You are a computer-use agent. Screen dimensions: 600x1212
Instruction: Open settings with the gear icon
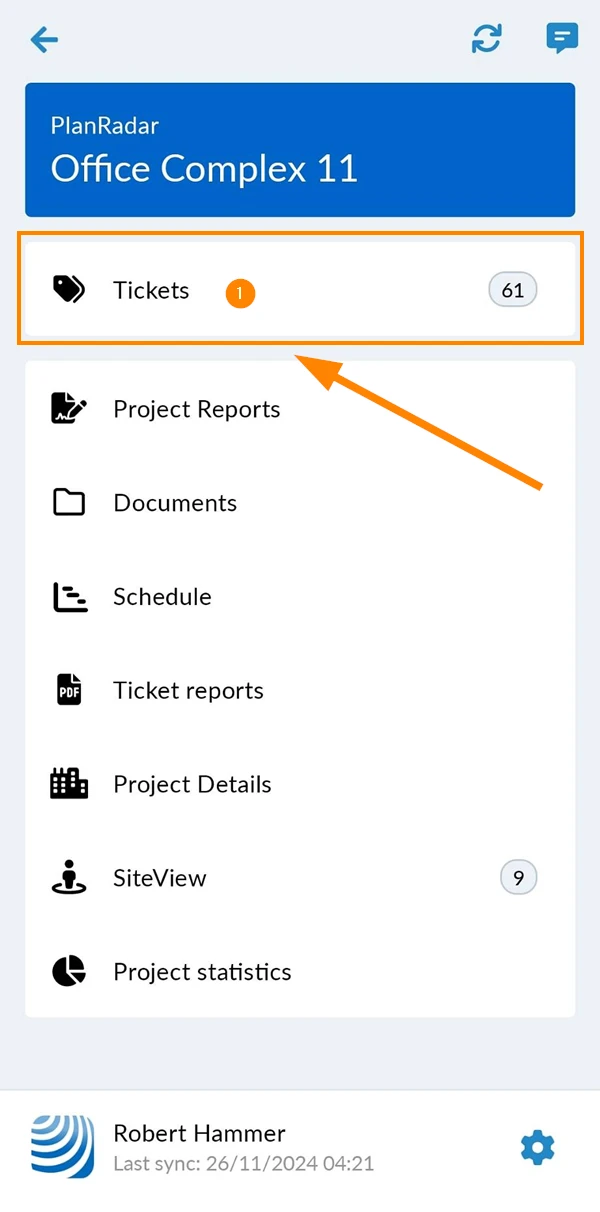(x=538, y=1147)
